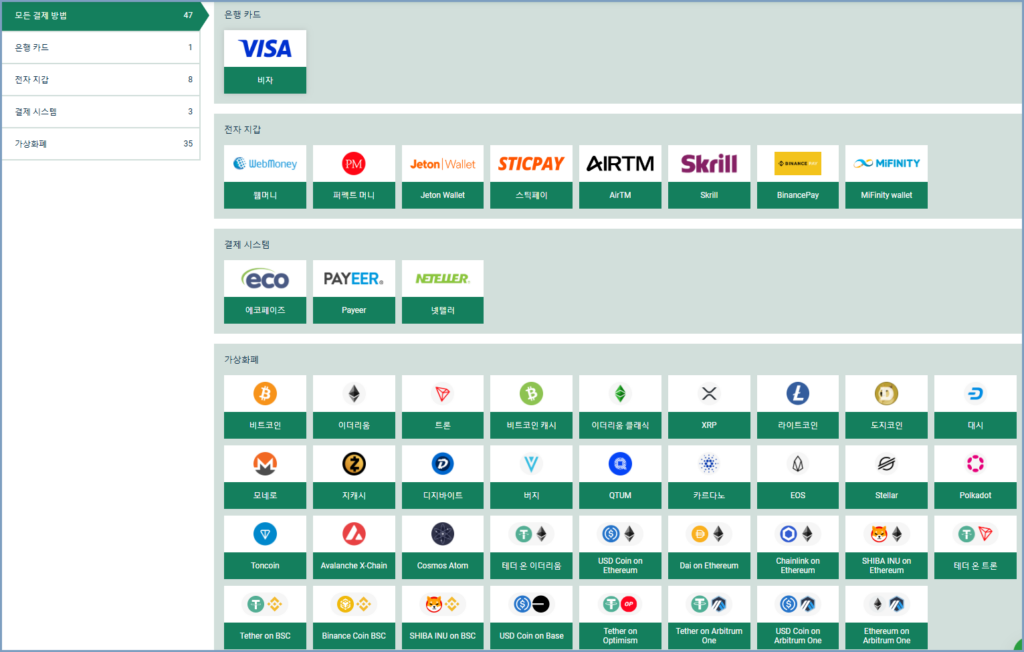Click the 퍼펙트 머니 label button
This screenshot has height=652, width=1024.
coord(353,195)
